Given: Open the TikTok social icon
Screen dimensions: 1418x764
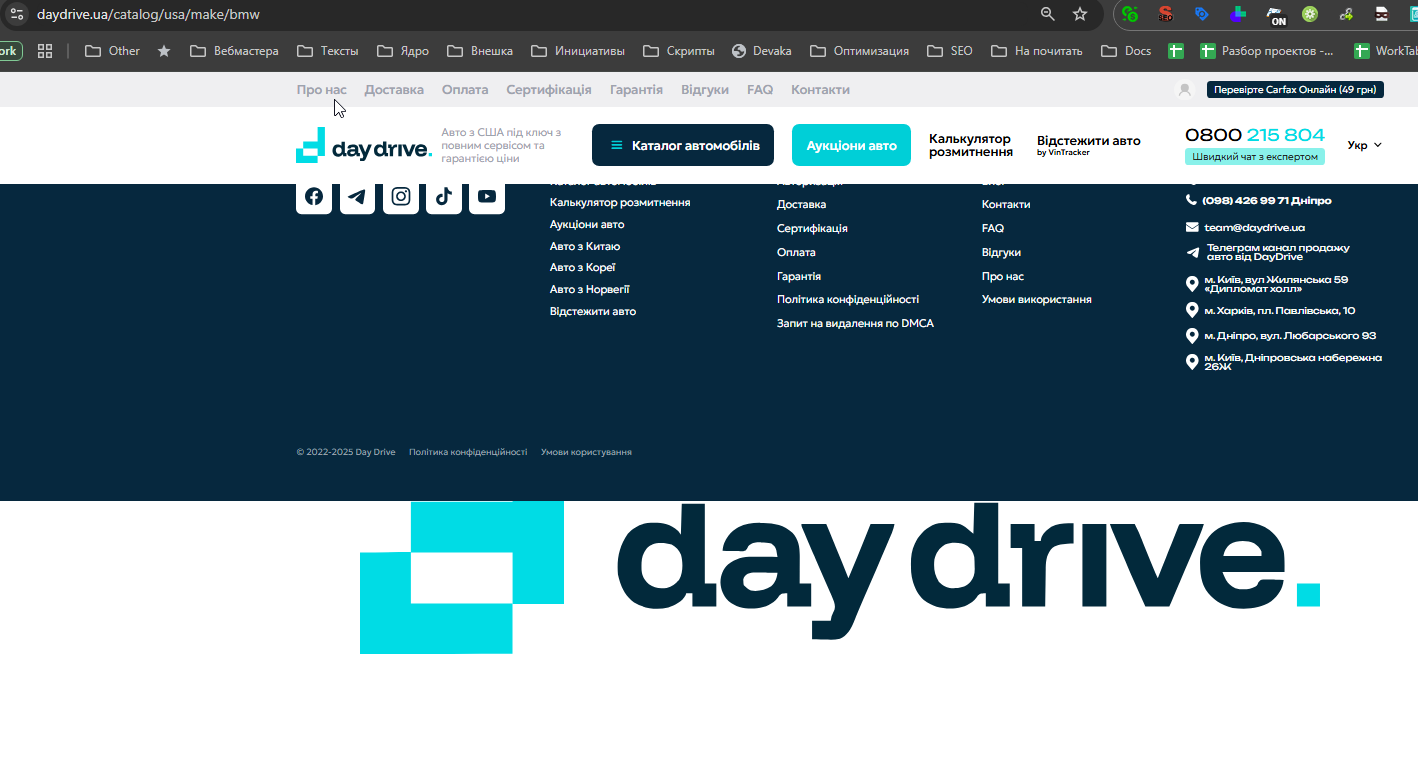Looking at the screenshot, I should 444,197.
